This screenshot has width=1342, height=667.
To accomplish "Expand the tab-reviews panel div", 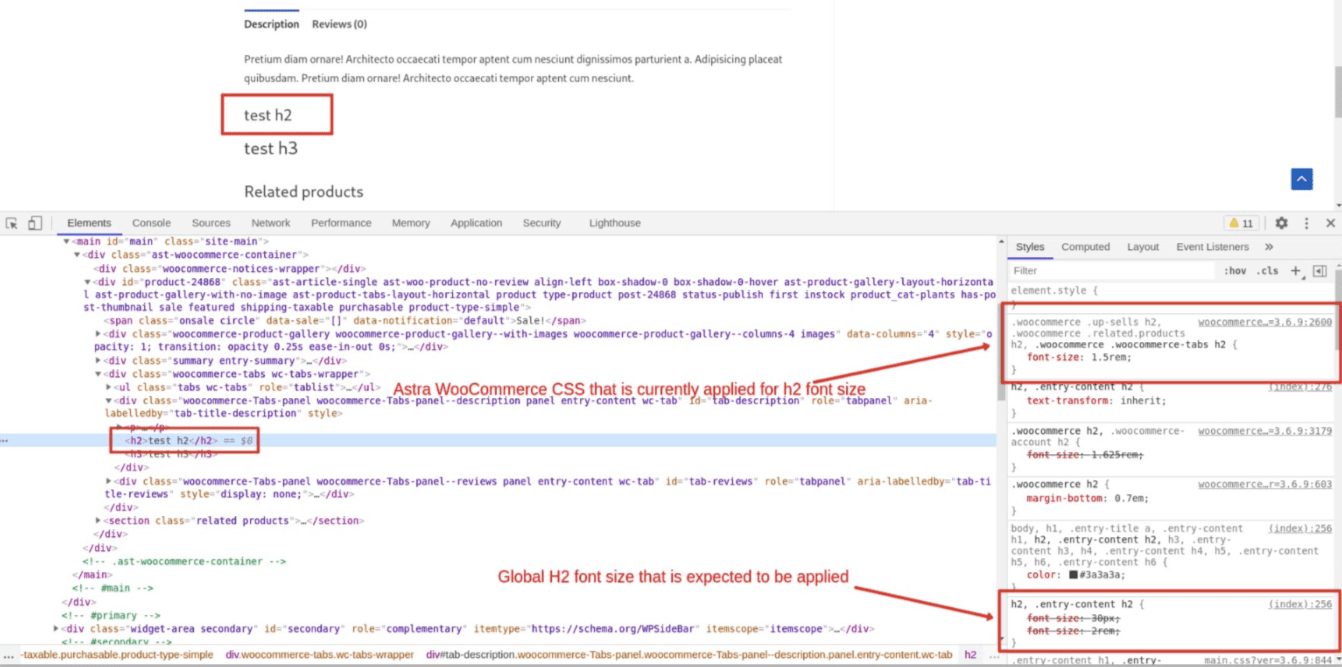I will tap(109, 481).
